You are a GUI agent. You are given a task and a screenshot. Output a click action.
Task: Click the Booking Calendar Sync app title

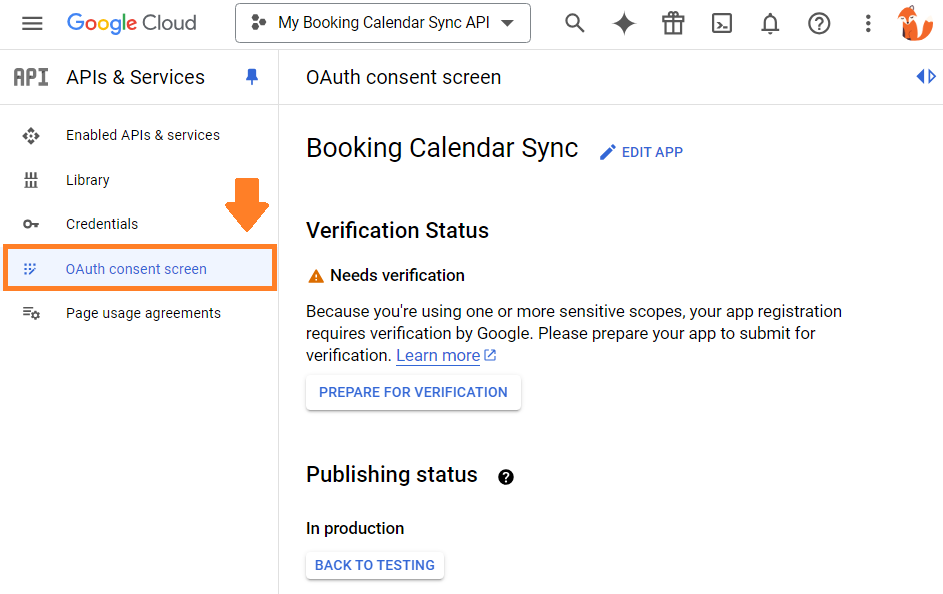pyautogui.click(x=442, y=148)
